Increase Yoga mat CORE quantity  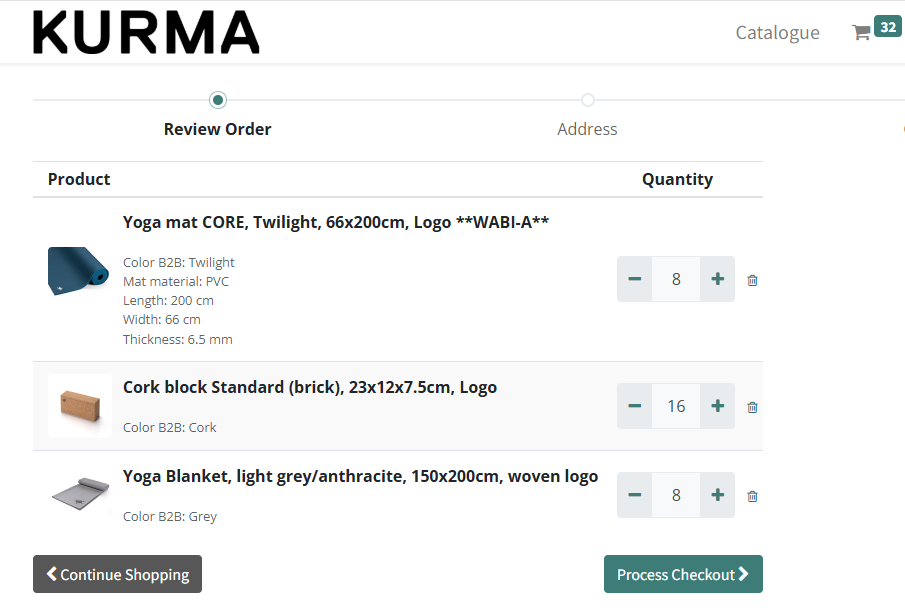(x=717, y=279)
